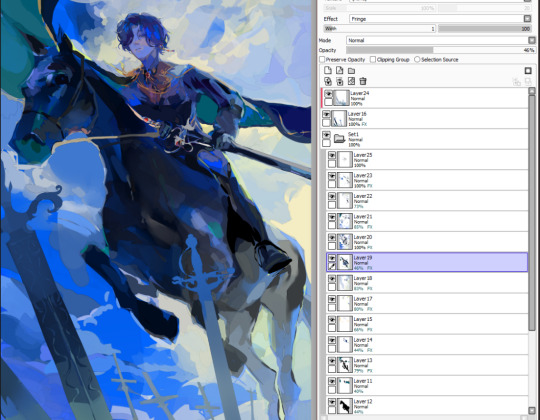Click the Layer 20 thumbnail
The image size is (540, 420).
[345, 242]
